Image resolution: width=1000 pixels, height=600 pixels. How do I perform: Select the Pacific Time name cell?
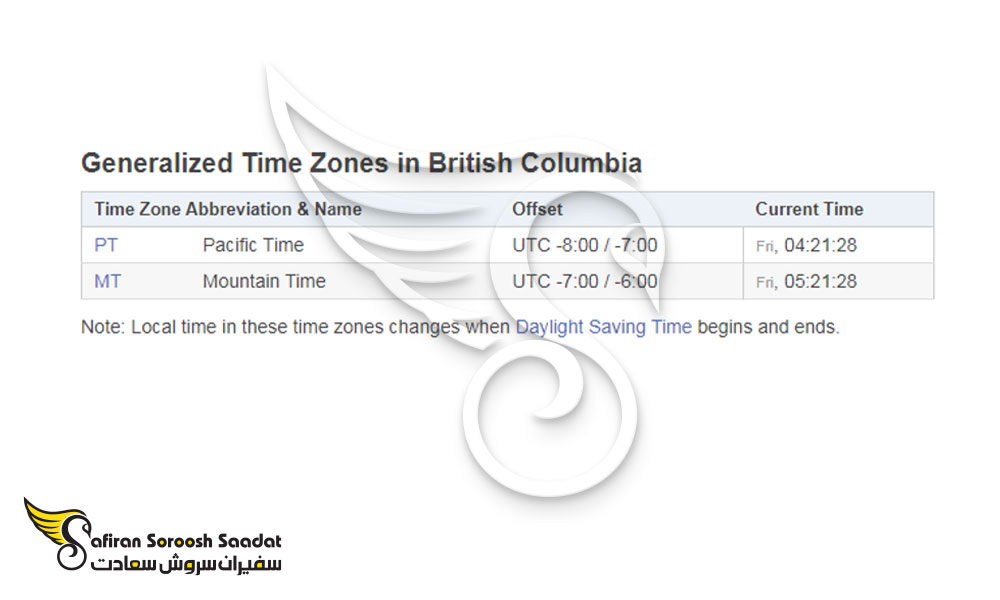point(253,245)
